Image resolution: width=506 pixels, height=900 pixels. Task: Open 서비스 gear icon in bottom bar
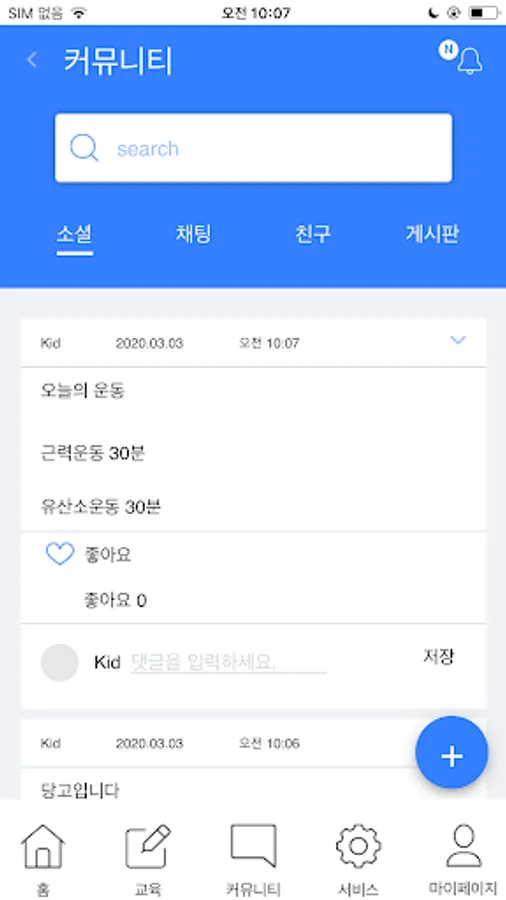358,846
